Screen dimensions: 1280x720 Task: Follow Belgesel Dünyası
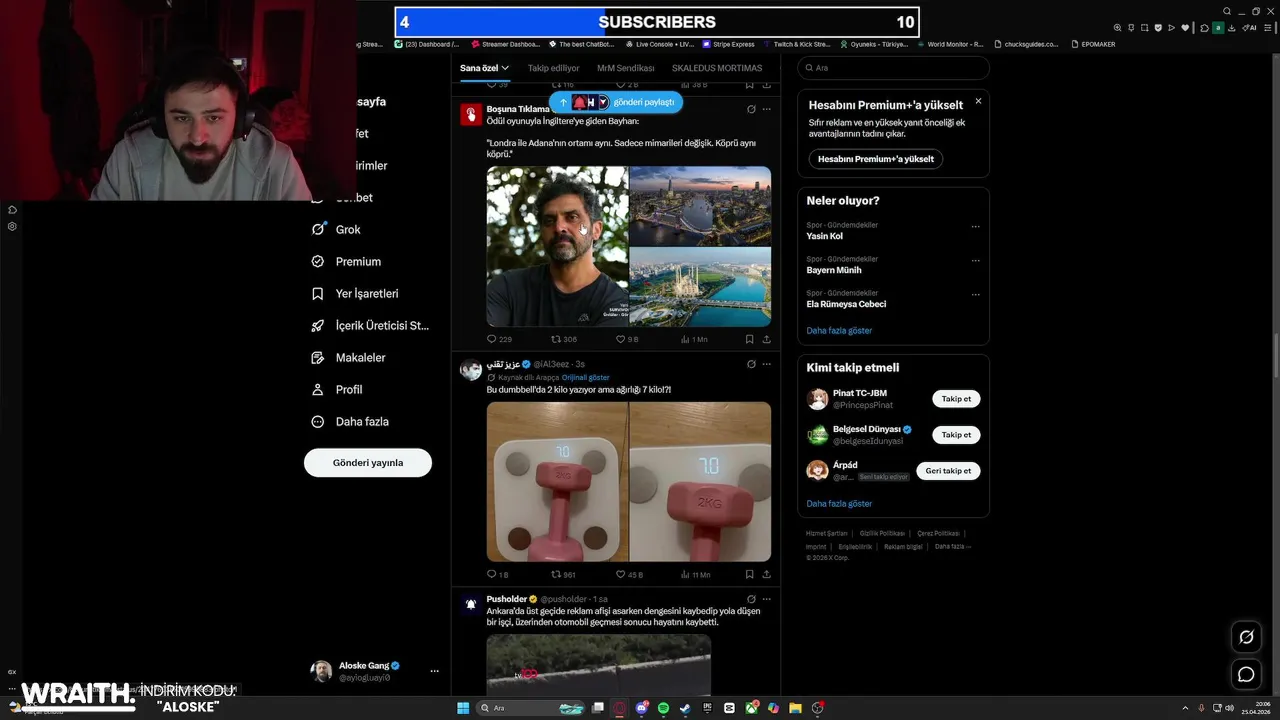tap(956, 435)
